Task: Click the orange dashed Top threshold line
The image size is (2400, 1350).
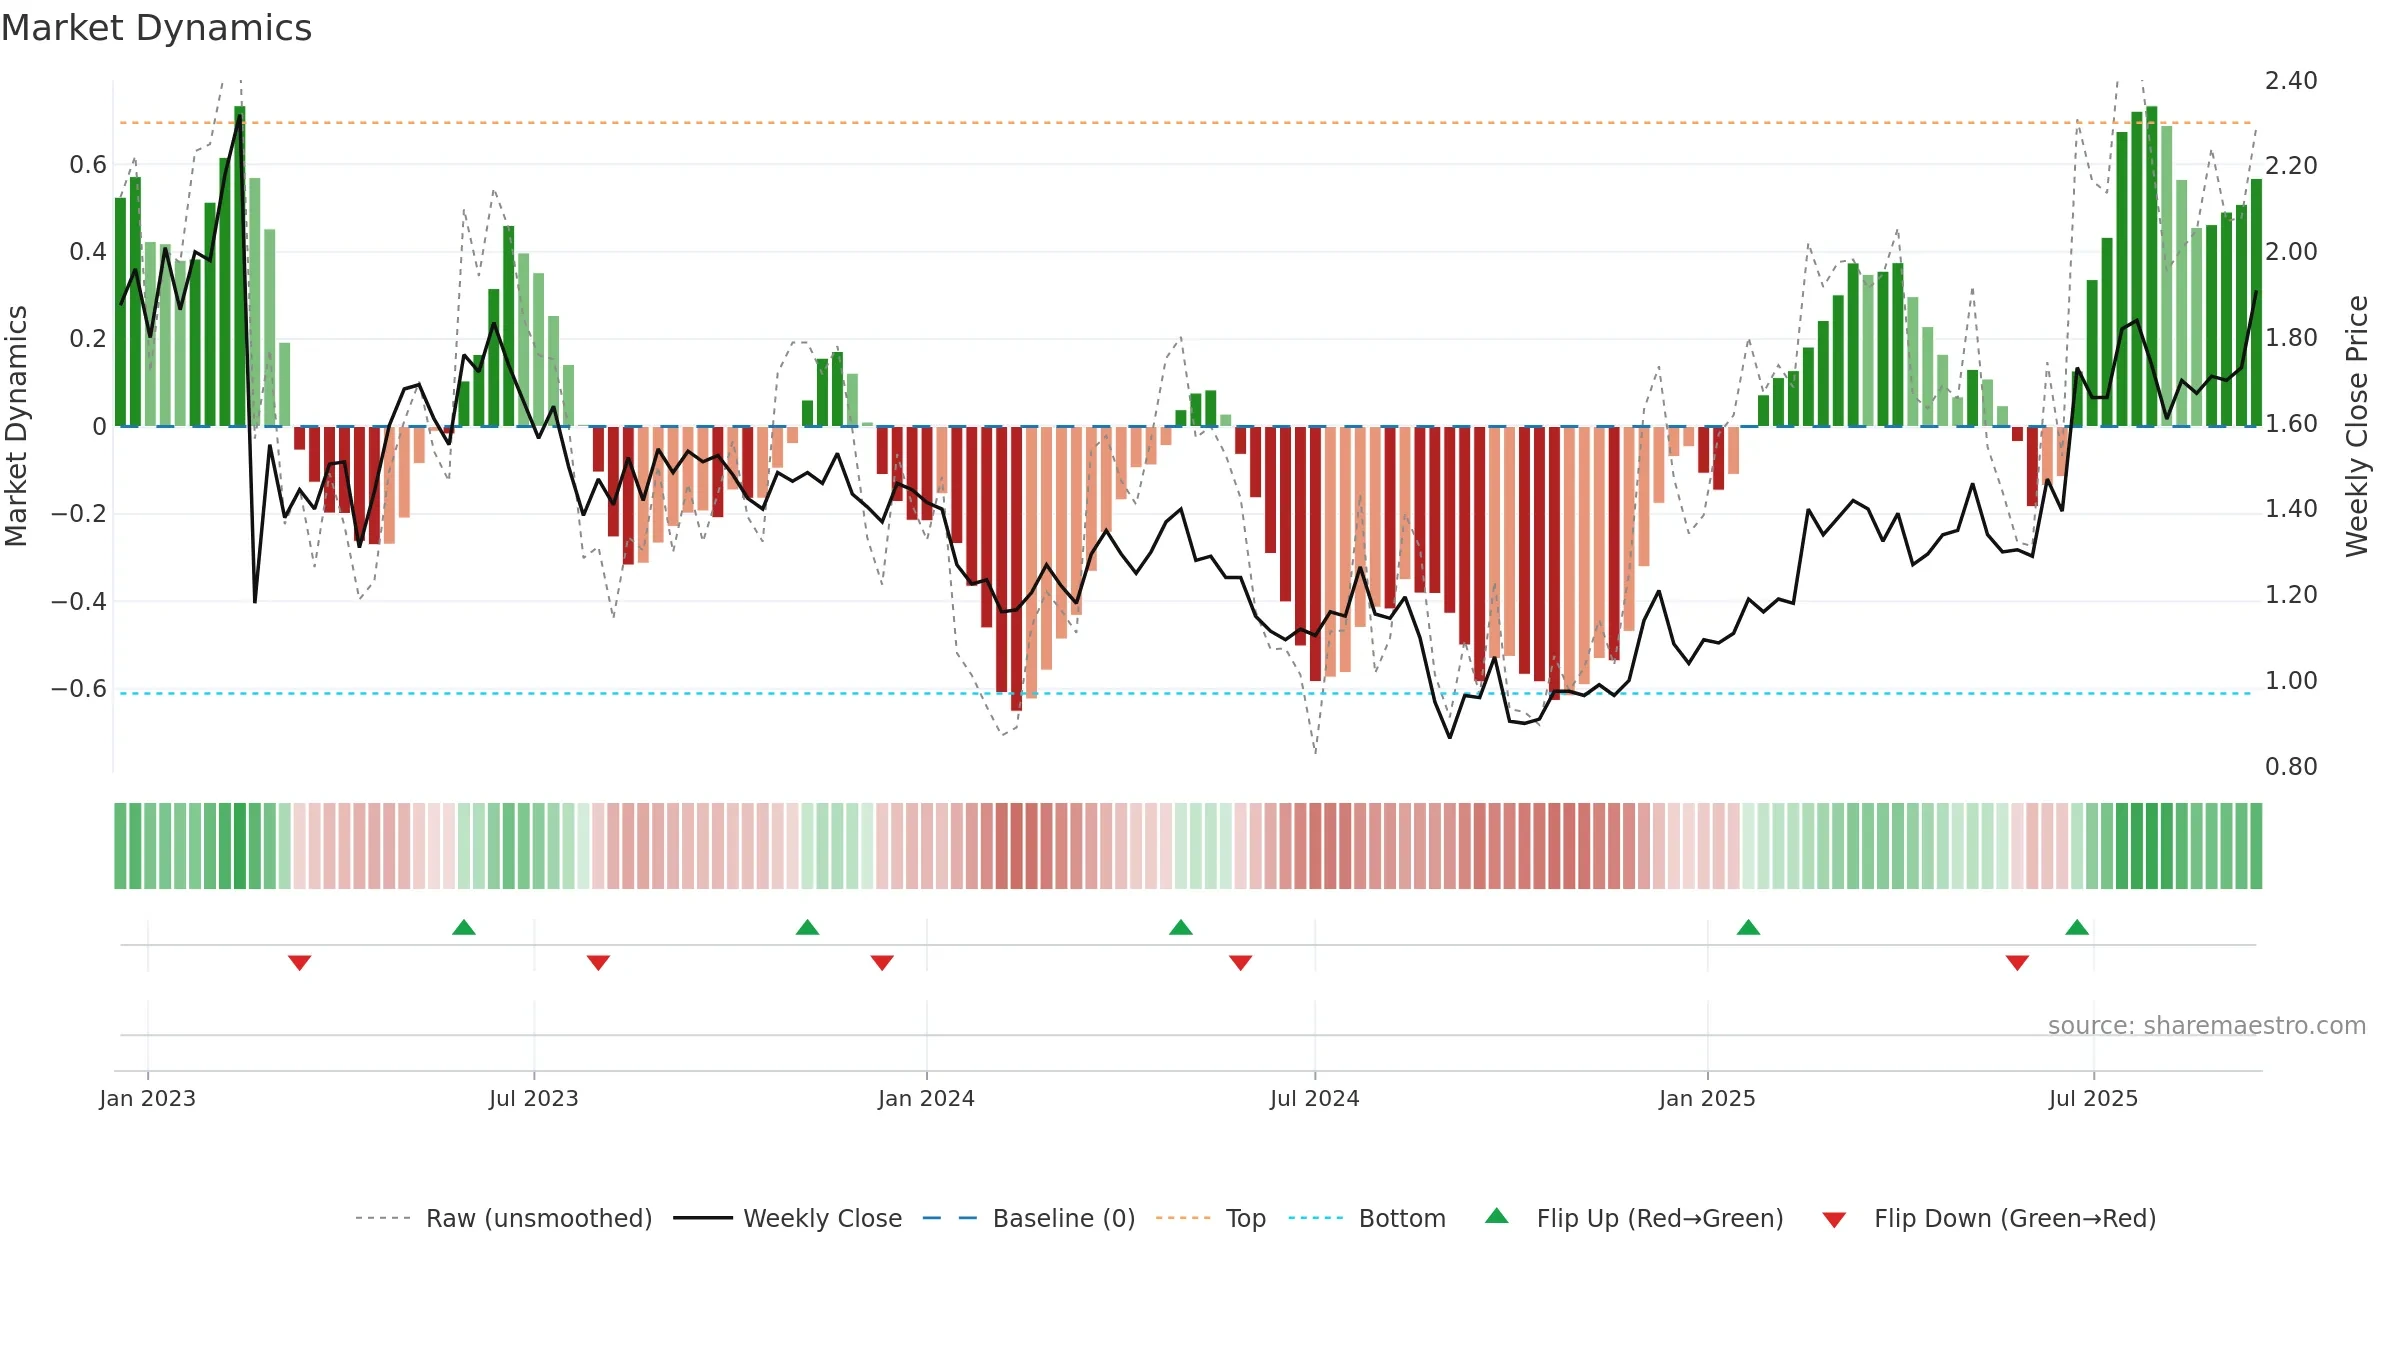Action: (x=1185, y=123)
